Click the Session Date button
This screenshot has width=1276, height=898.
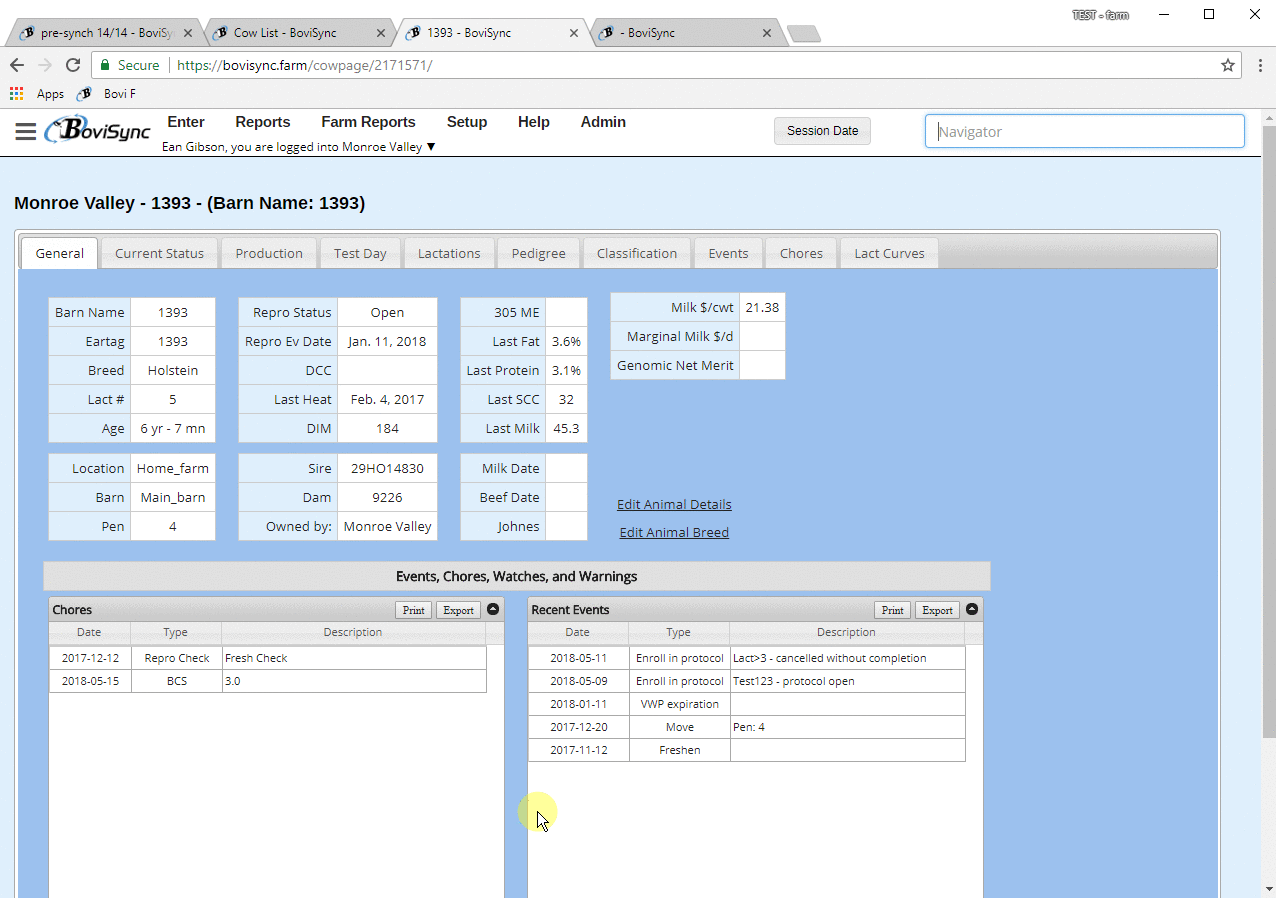(x=822, y=131)
